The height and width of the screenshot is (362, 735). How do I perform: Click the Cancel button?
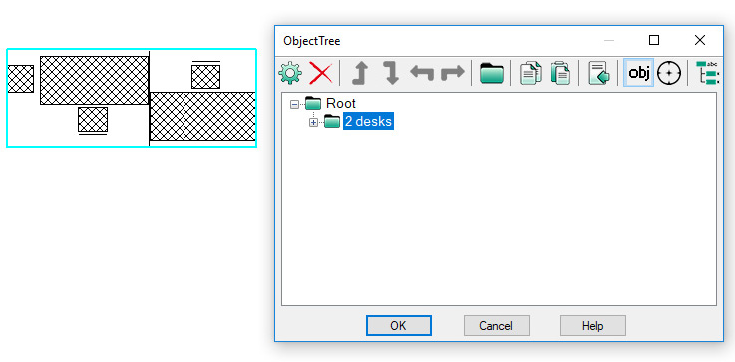tap(496, 325)
